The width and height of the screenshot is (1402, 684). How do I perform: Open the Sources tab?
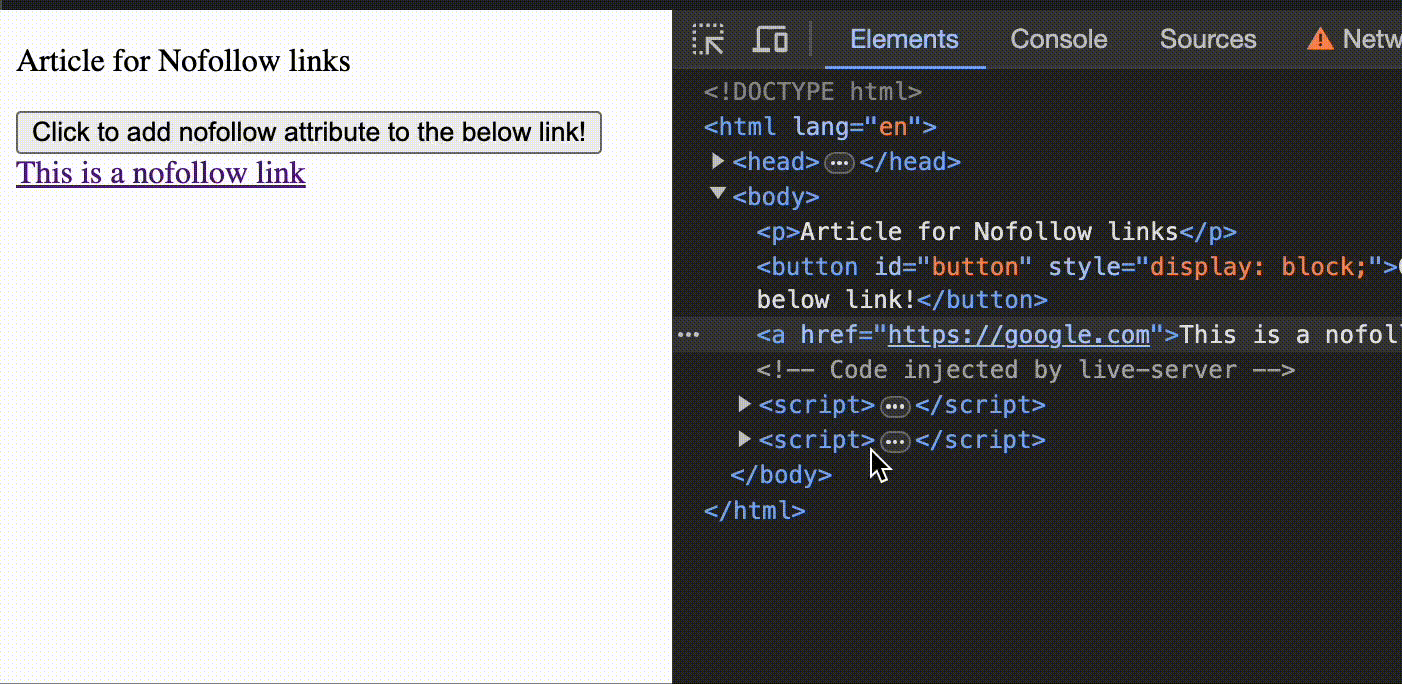pyautogui.click(x=1207, y=40)
